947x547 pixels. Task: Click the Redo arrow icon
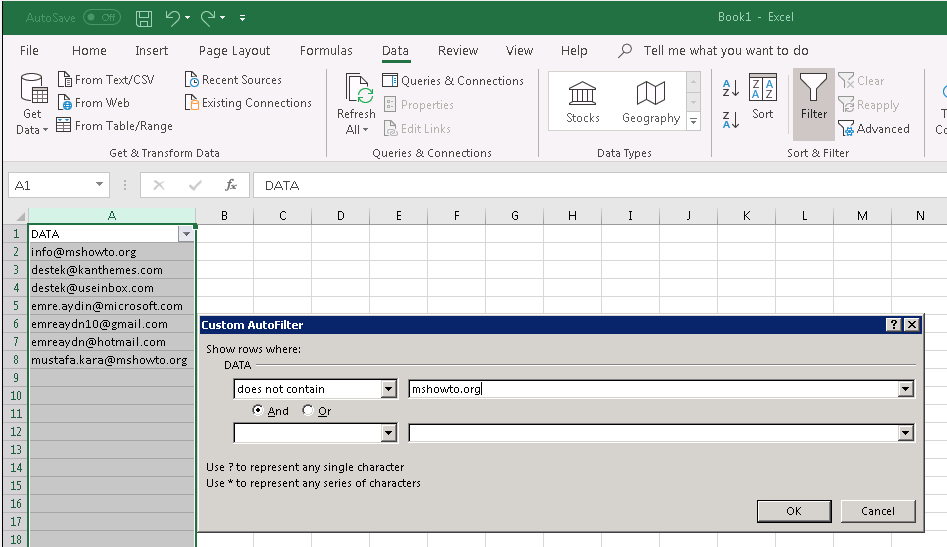click(208, 18)
